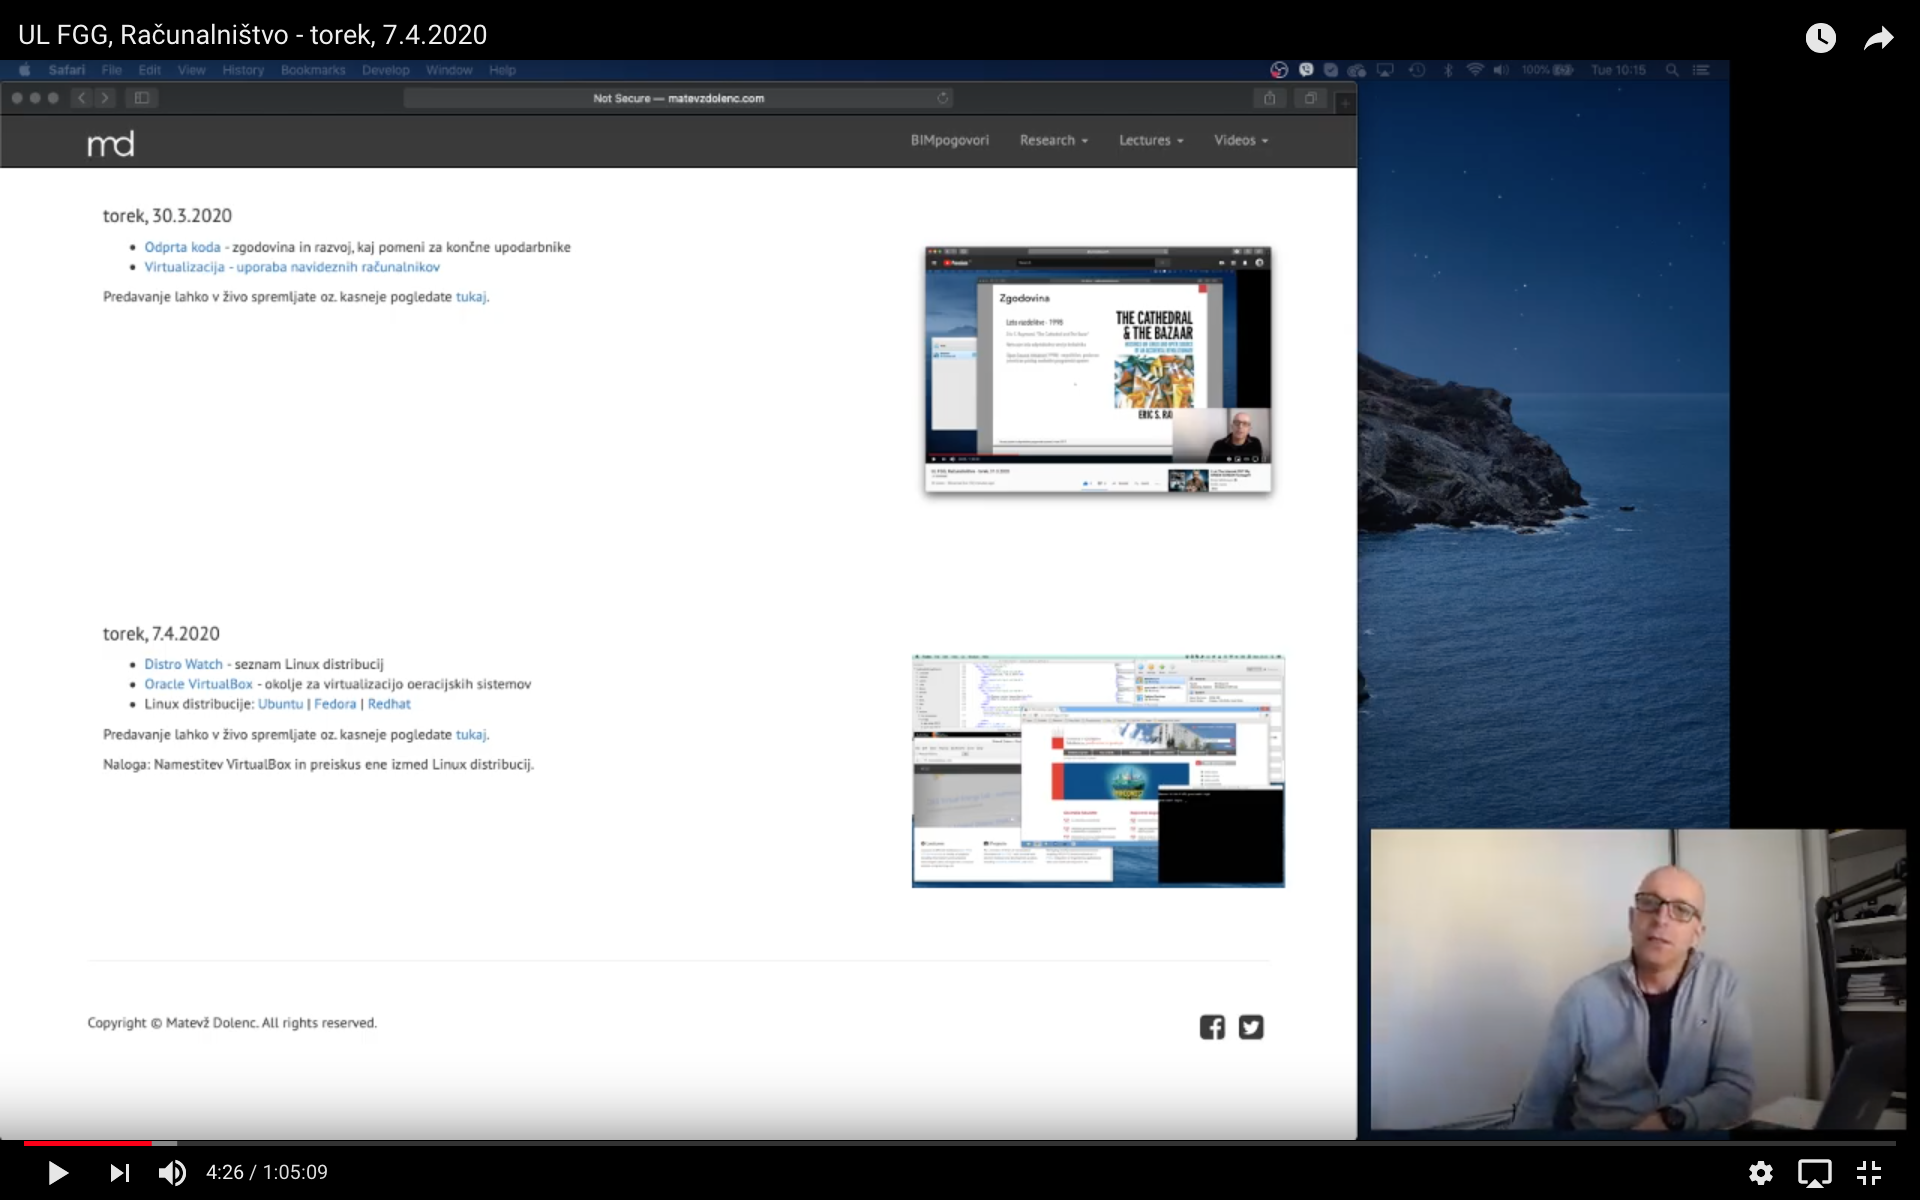Open the Apple menu

click(x=25, y=70)
